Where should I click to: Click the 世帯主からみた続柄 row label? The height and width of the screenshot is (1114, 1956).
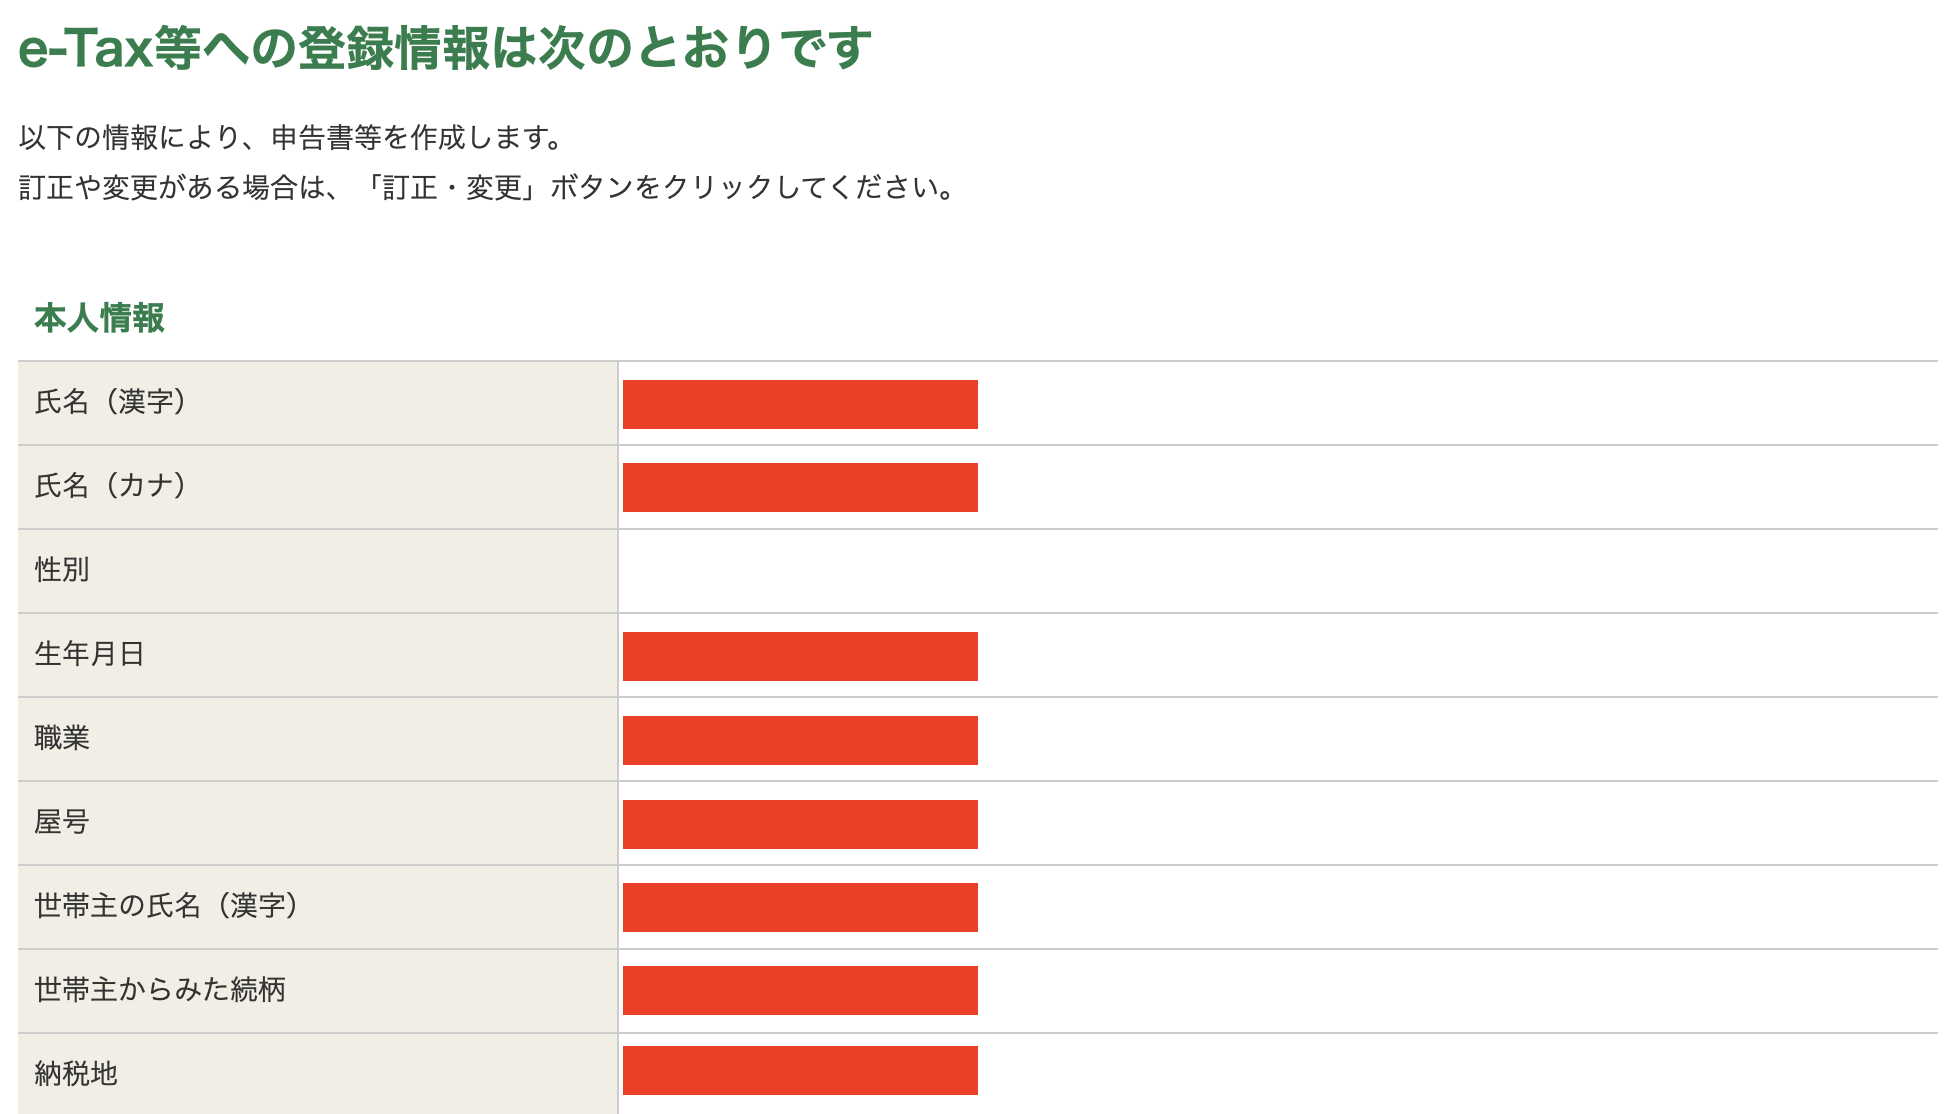(x=160, y=990)
